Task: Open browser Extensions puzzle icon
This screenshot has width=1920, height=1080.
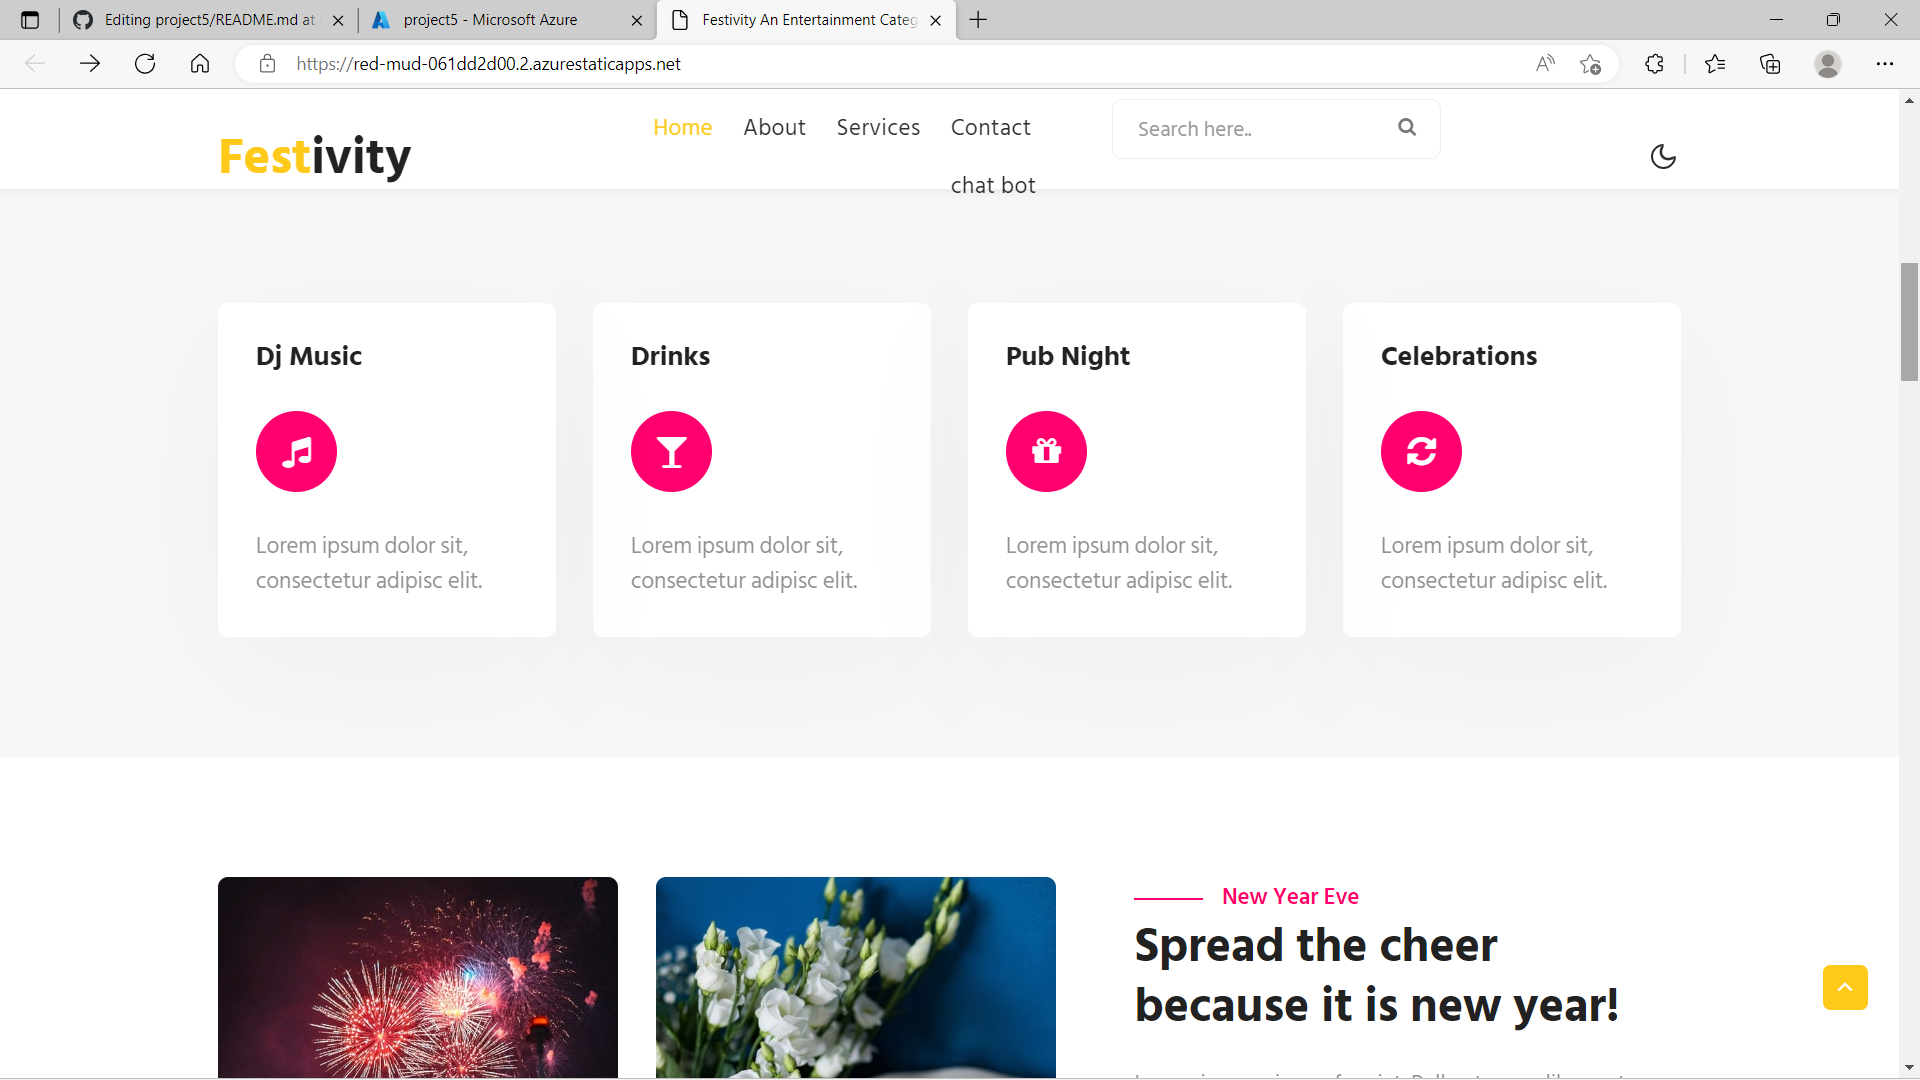Action: tap(1654, 64)
